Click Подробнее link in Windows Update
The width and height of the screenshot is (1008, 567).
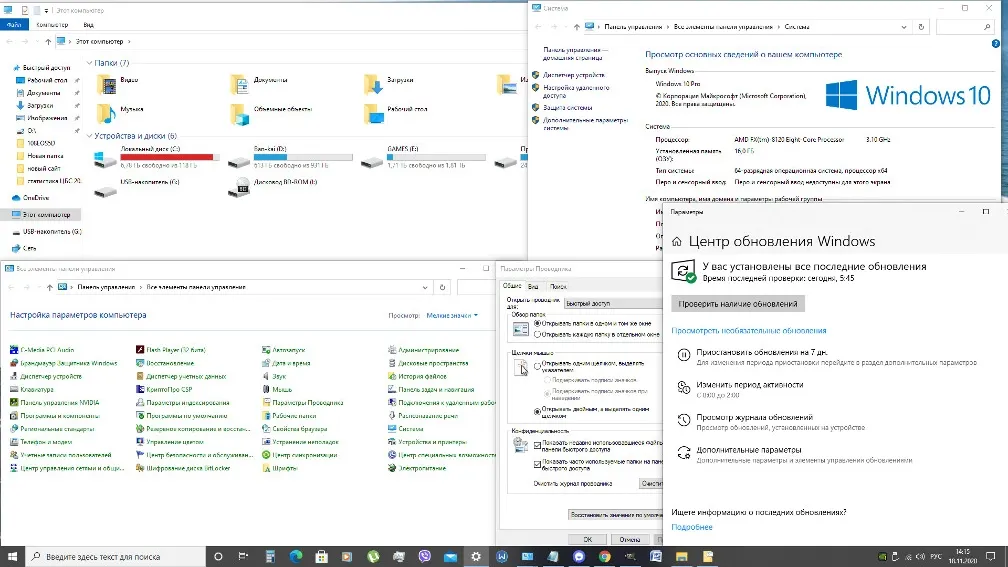pyautogui.click(x=692, y=527)
